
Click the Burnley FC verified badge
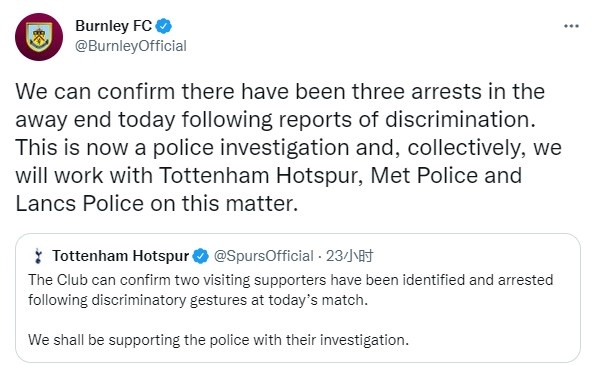[x=164, y=26]
